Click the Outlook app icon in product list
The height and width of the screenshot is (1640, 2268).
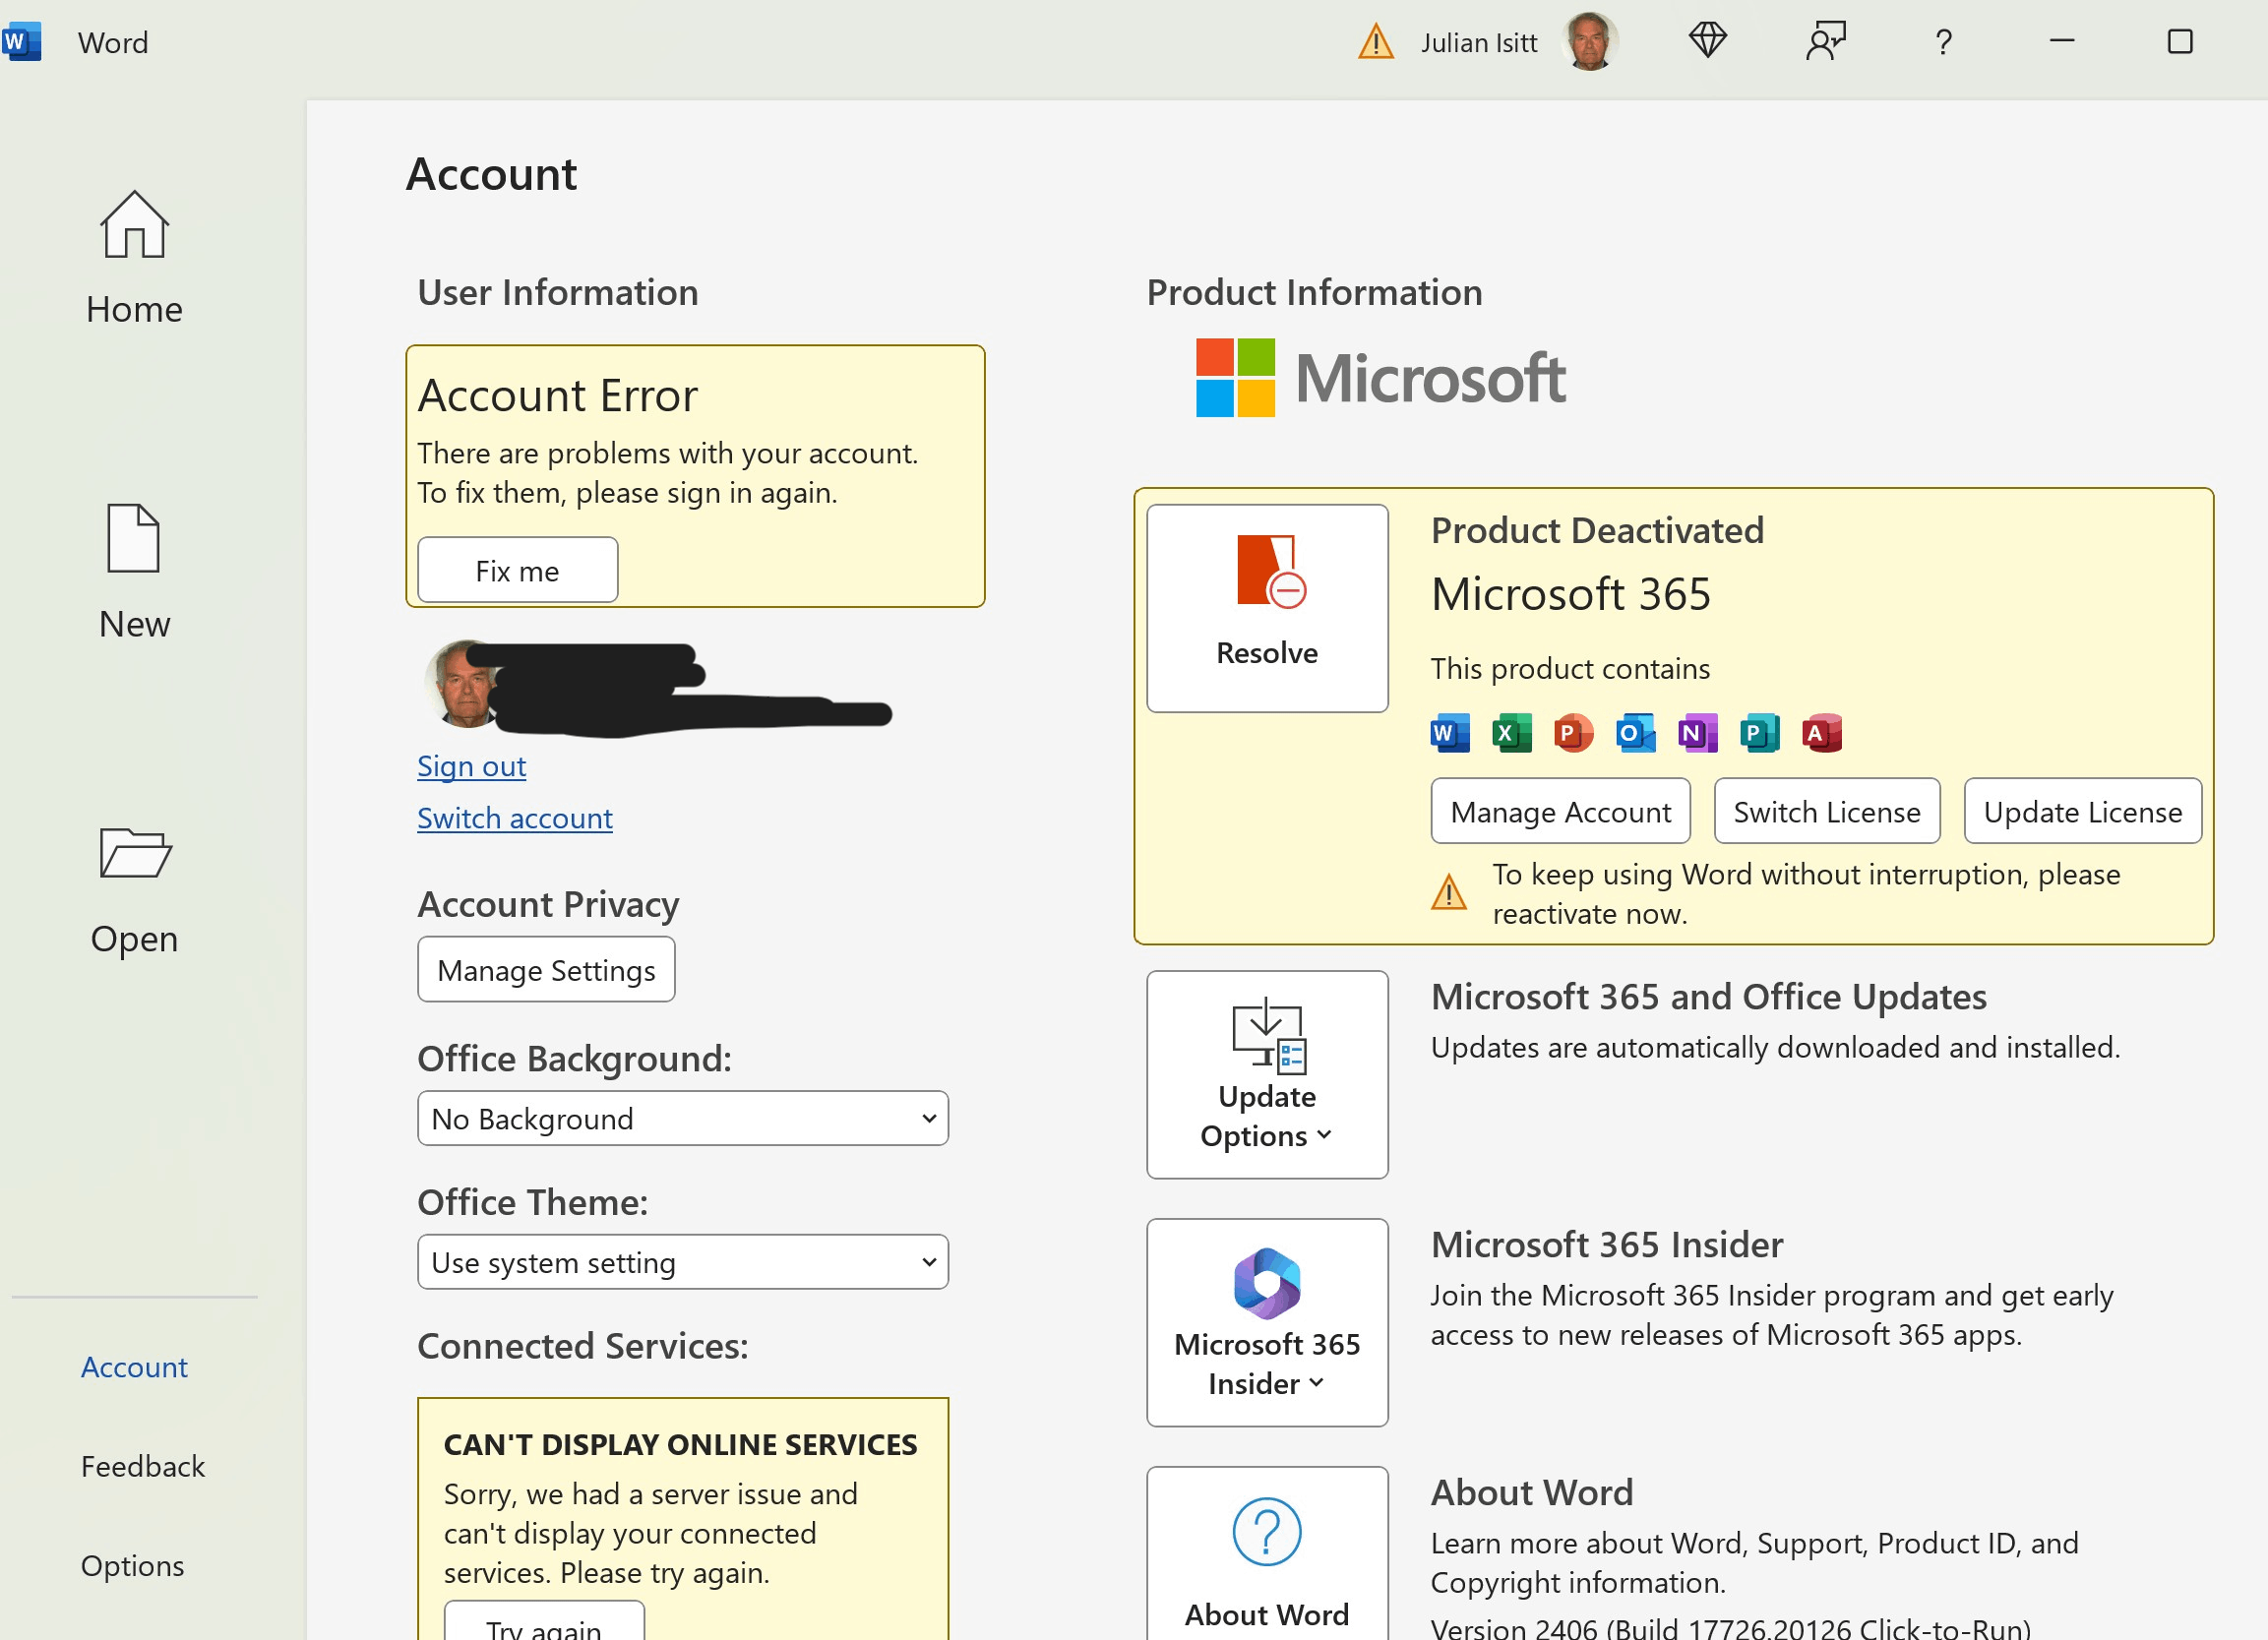click(1636, 733)
